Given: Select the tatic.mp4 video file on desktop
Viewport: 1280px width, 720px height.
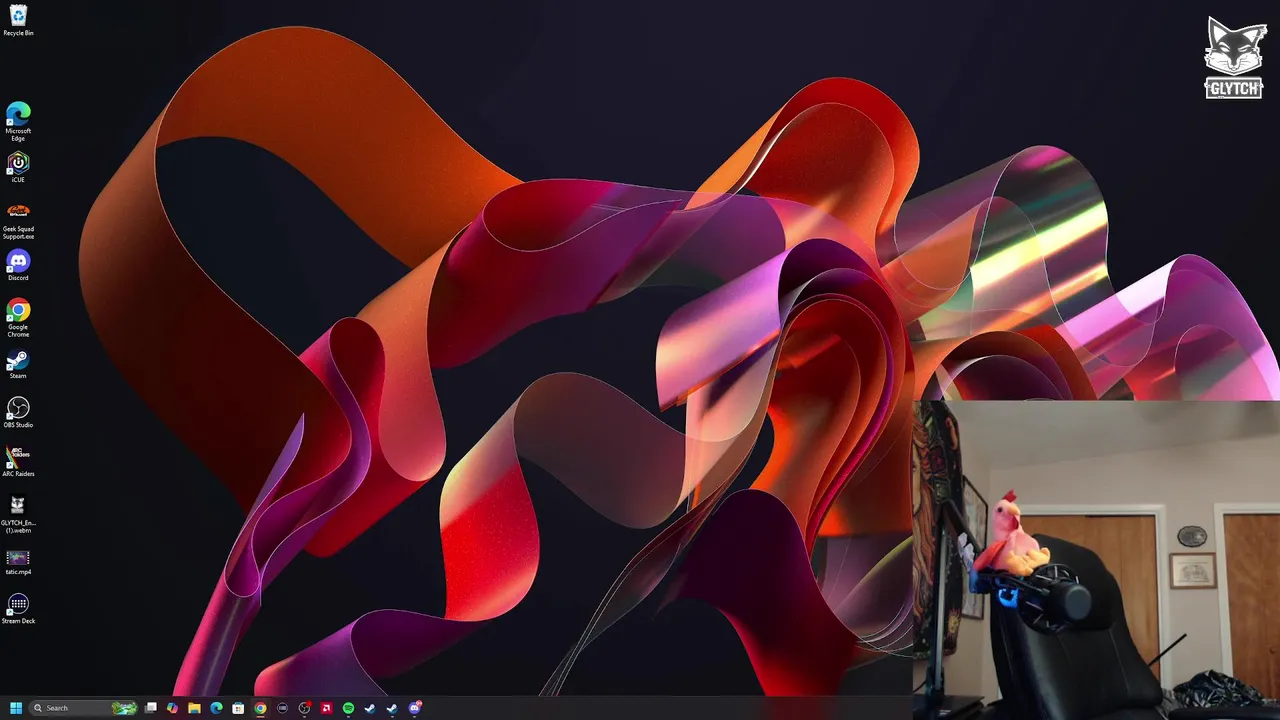Looking at the screenshot, I should point(18,562).
